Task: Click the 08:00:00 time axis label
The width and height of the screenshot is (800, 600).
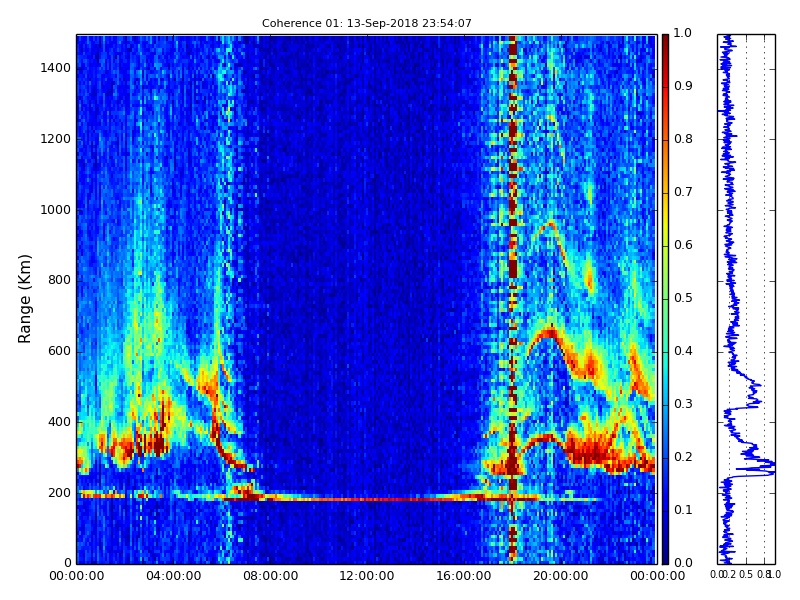Action: point(270,576)
